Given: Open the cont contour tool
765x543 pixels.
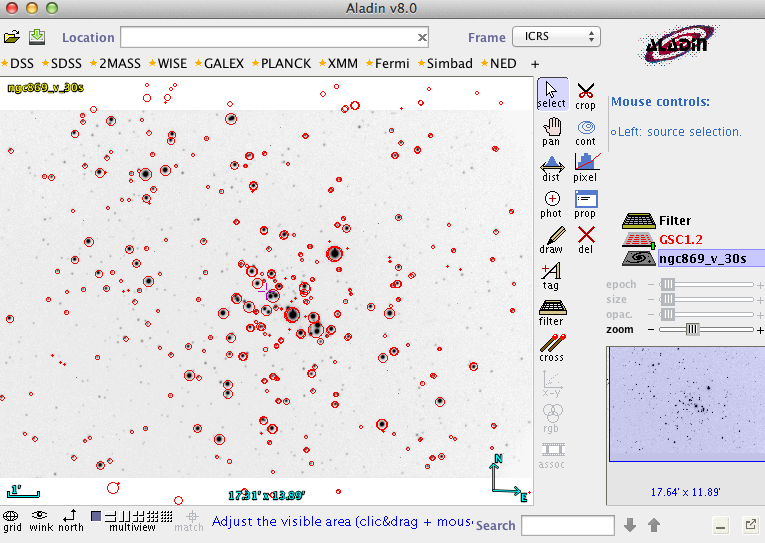Looking at the screenshot, I should point(585,132).
